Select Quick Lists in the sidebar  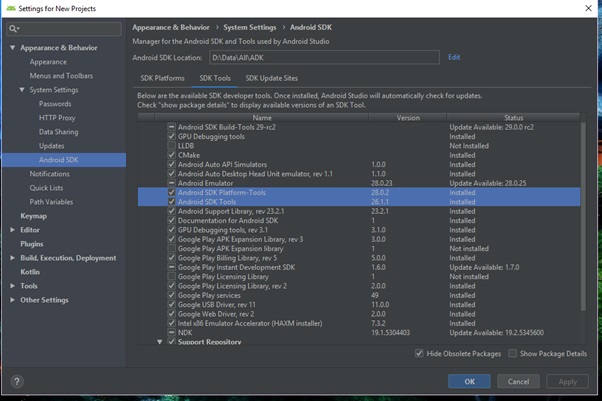click(46, 188)
